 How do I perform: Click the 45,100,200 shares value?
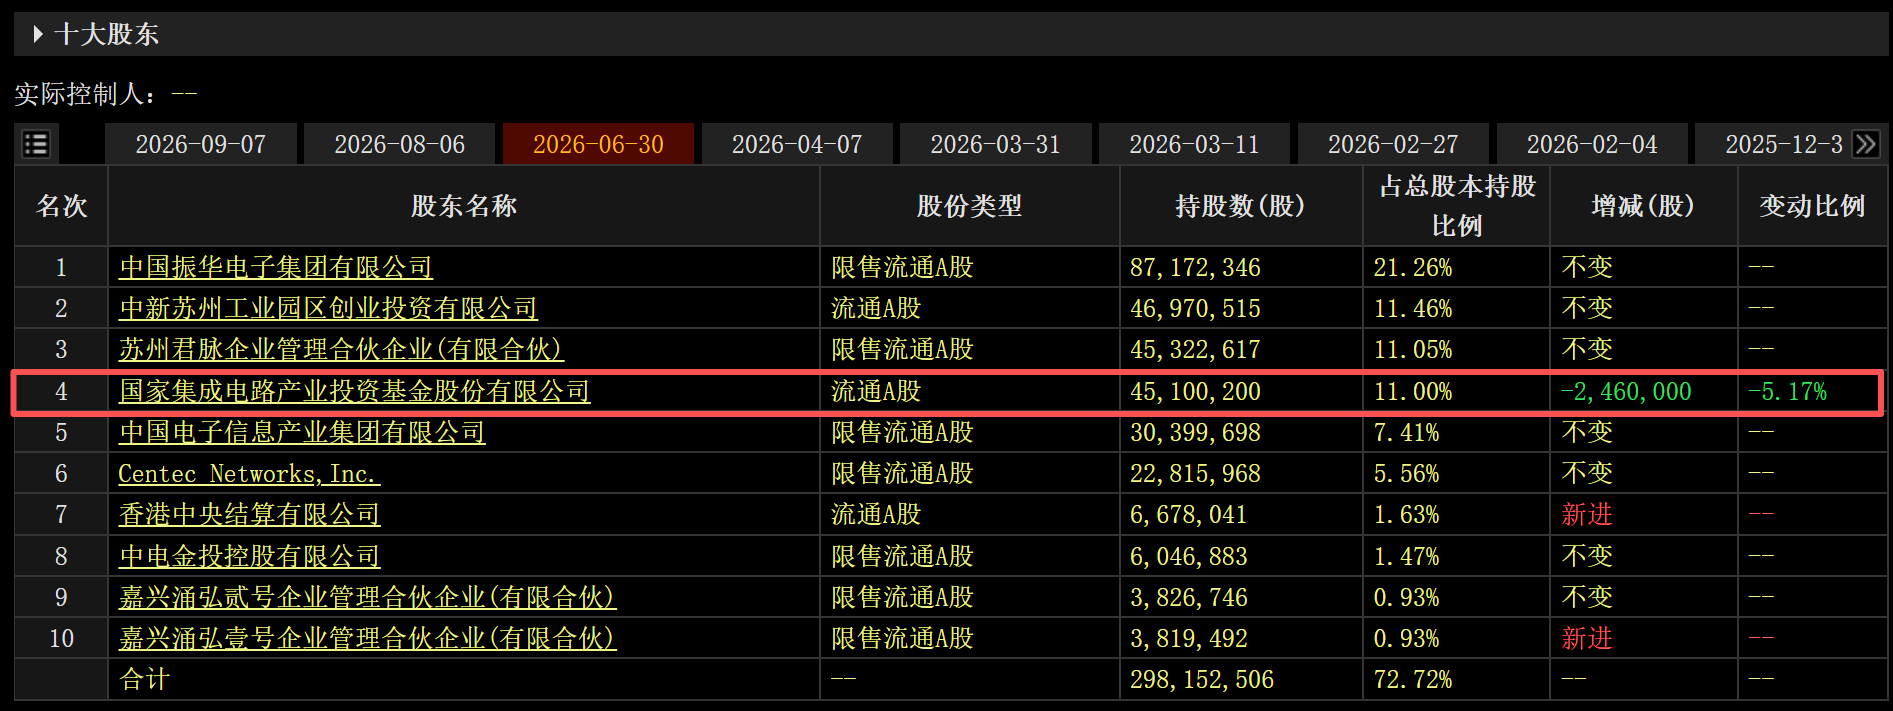coord(1195,391)
